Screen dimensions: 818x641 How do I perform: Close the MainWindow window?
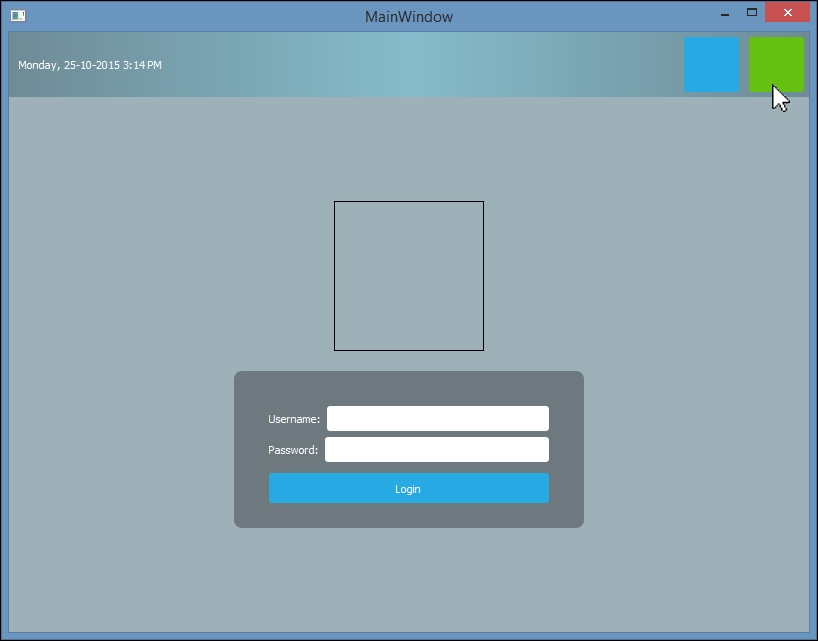coord(788,13)
